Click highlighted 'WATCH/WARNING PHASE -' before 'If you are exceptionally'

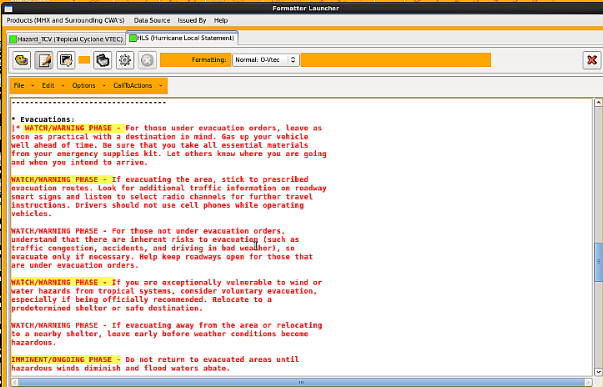coord(62,282)
